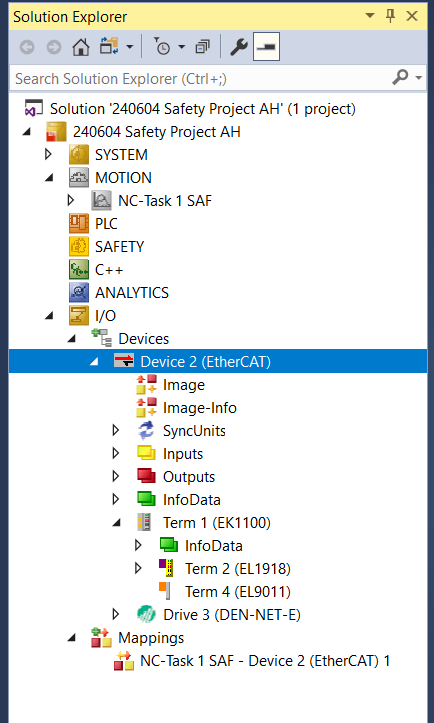Viewport: 434px width, 723px height.
Task: Expand the Term 2 (EL1918) node
Action: [137, 569]
